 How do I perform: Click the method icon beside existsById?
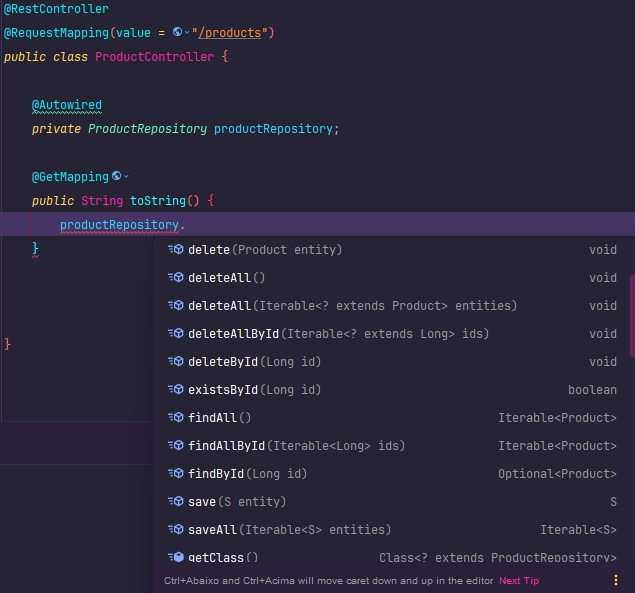176,390
